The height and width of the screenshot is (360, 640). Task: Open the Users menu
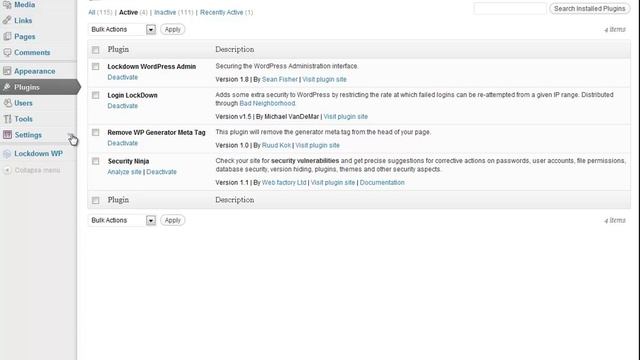pyautogui.click(x=23, y=103)
